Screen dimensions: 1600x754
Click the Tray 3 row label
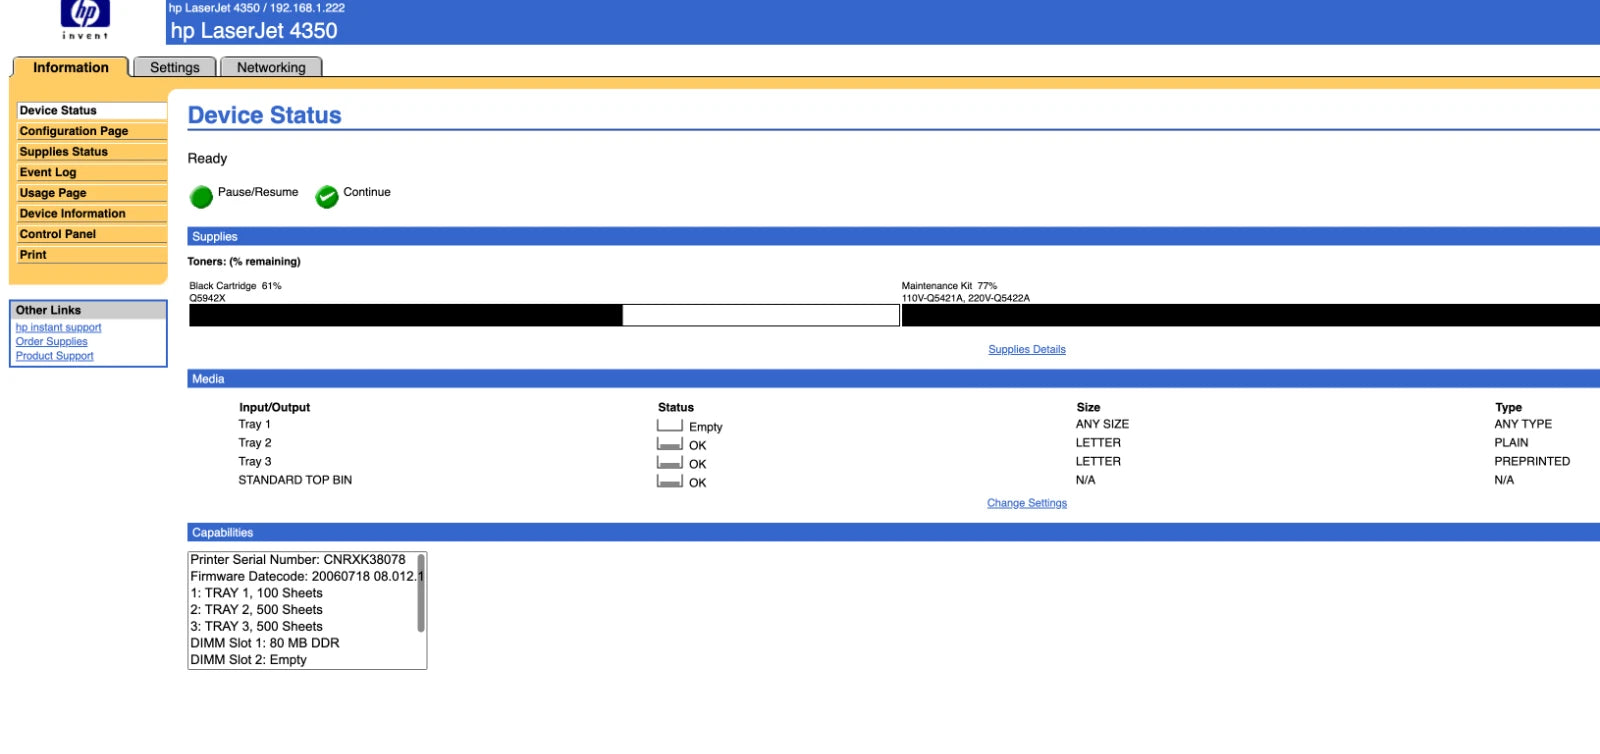click(x=255, y=462)
